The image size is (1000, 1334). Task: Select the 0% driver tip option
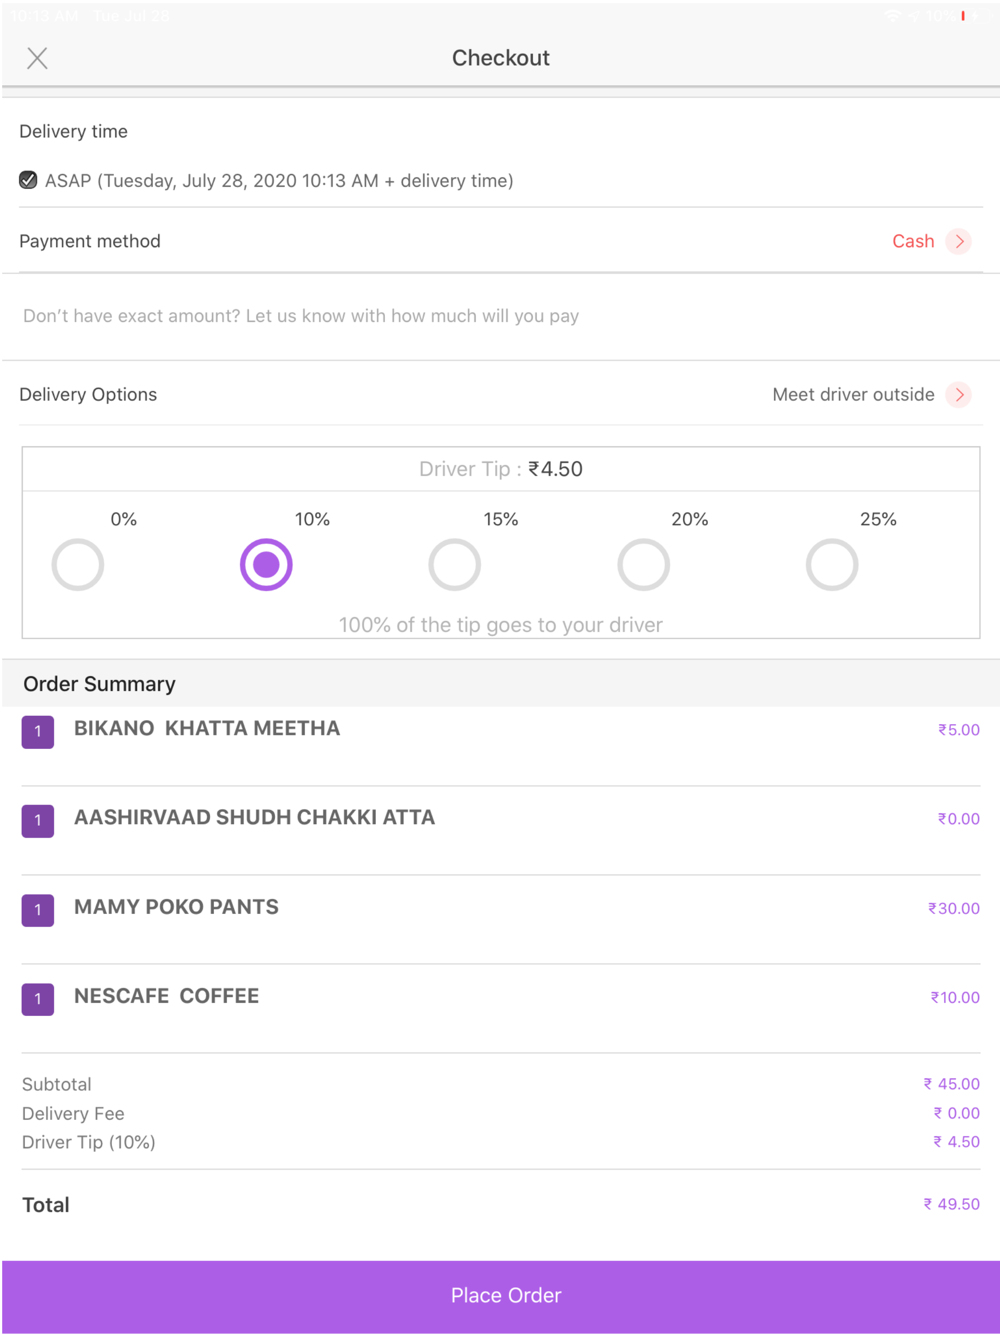tap(78, 565)
